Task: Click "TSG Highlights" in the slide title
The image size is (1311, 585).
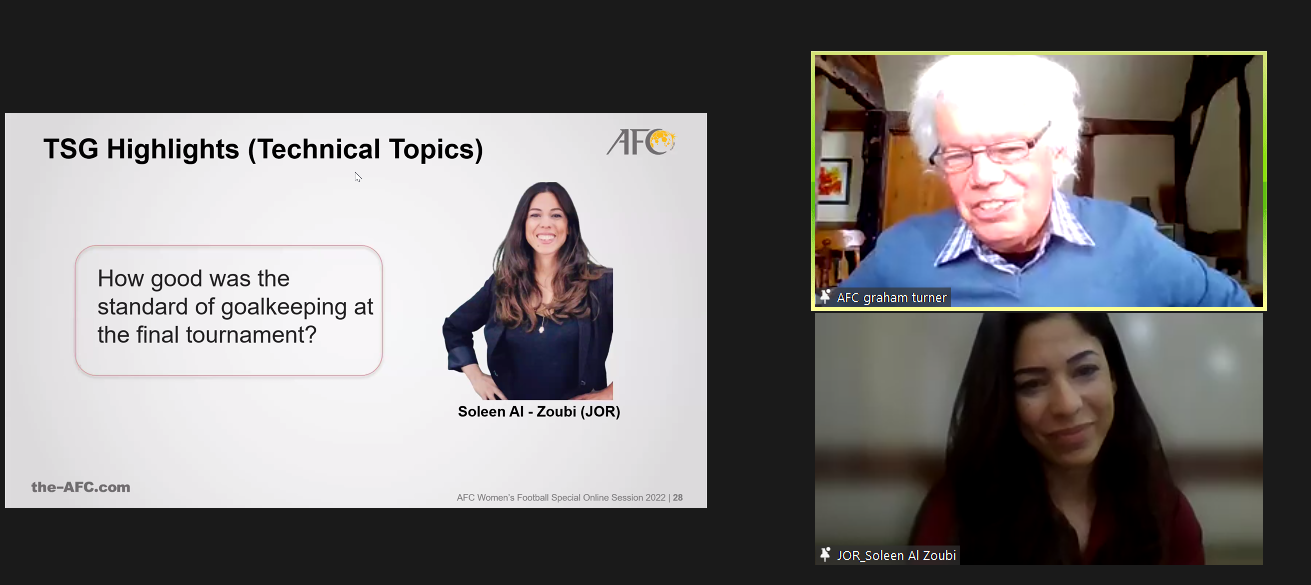Action: pos(141,150)
